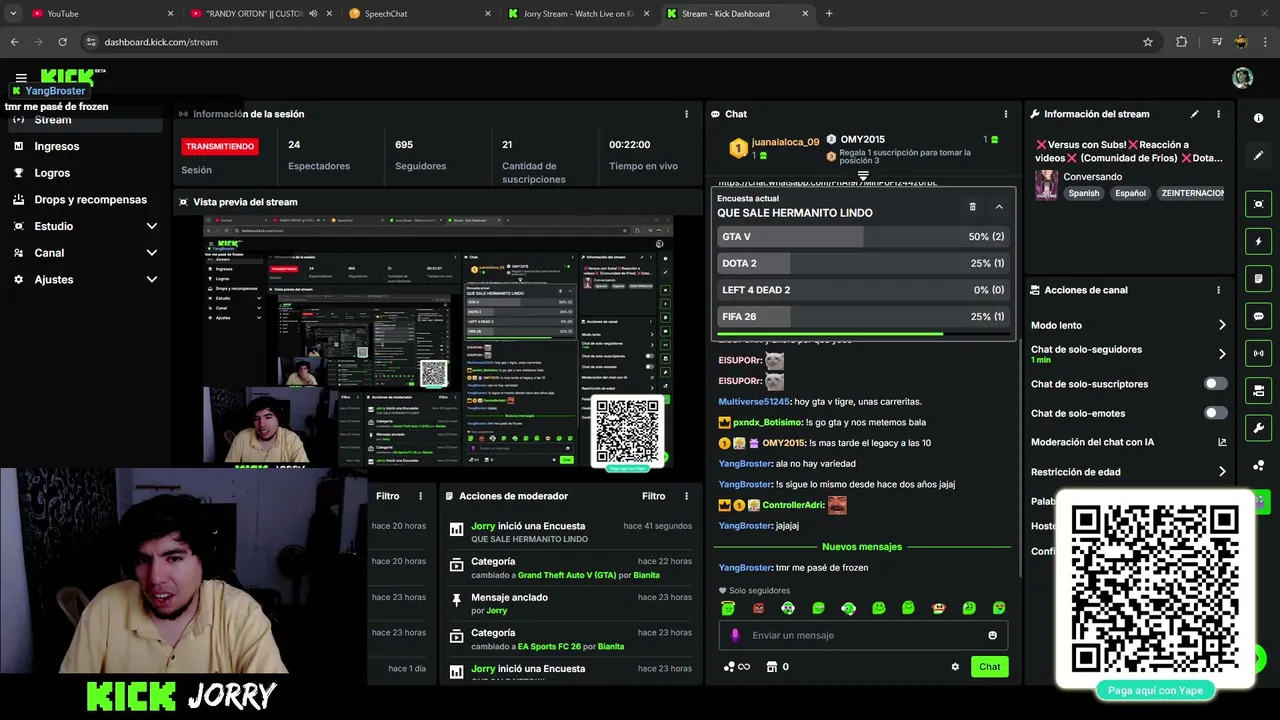This screenshot has height=720, width=1280.
Task: Click the Spanish tag chip
Action: 1083,193
